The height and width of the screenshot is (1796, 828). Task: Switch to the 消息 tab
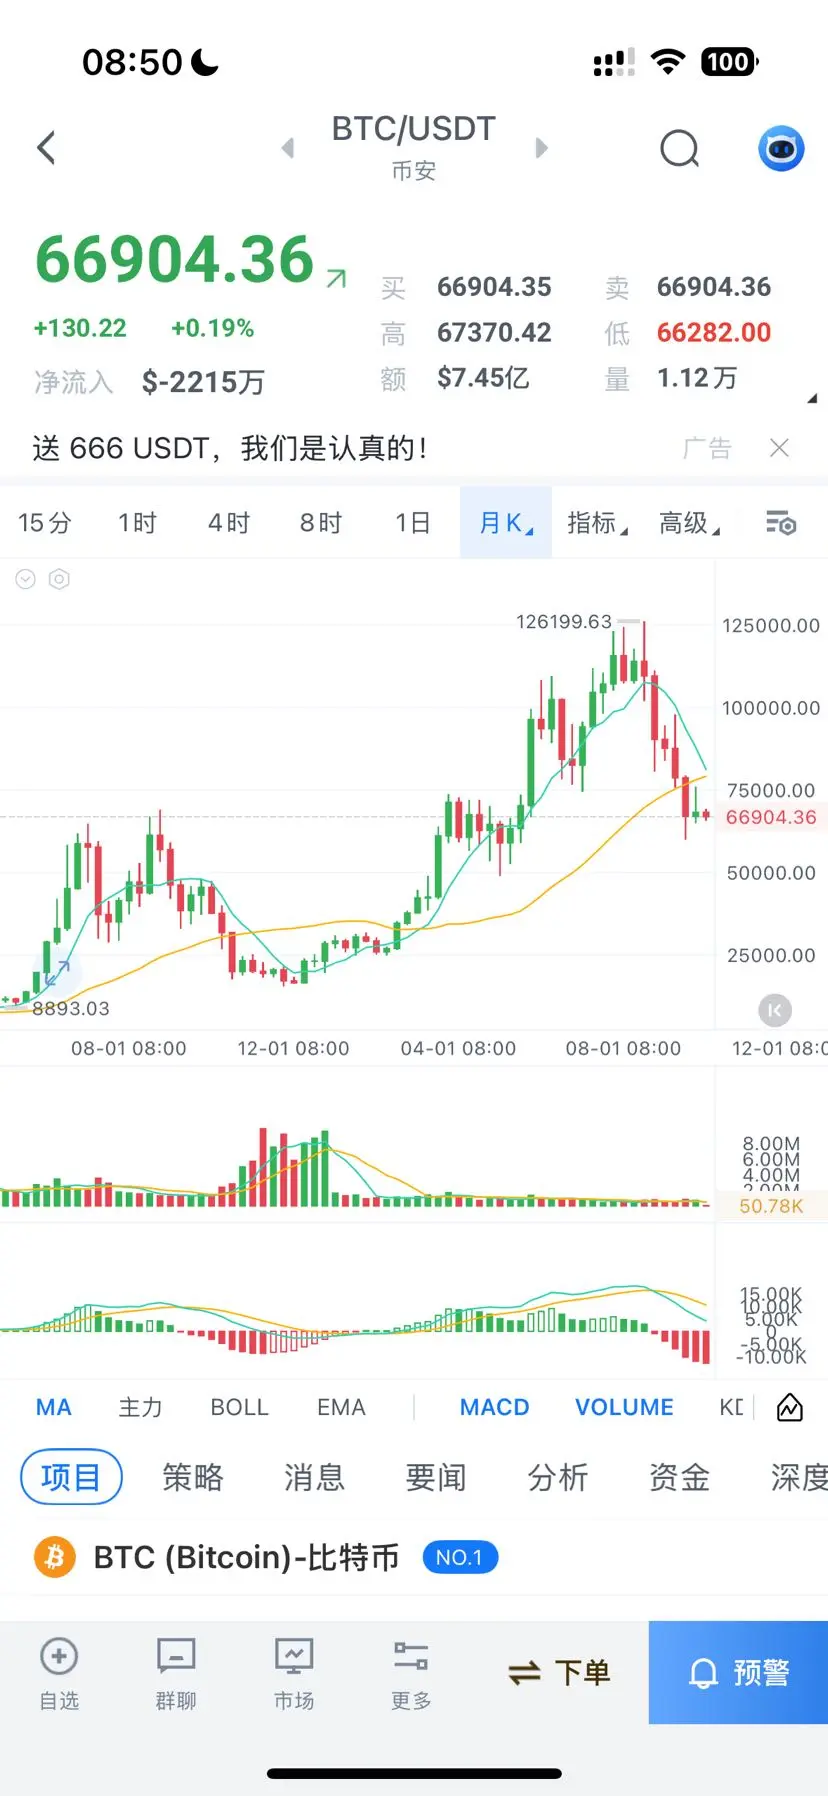point(314,1477)
